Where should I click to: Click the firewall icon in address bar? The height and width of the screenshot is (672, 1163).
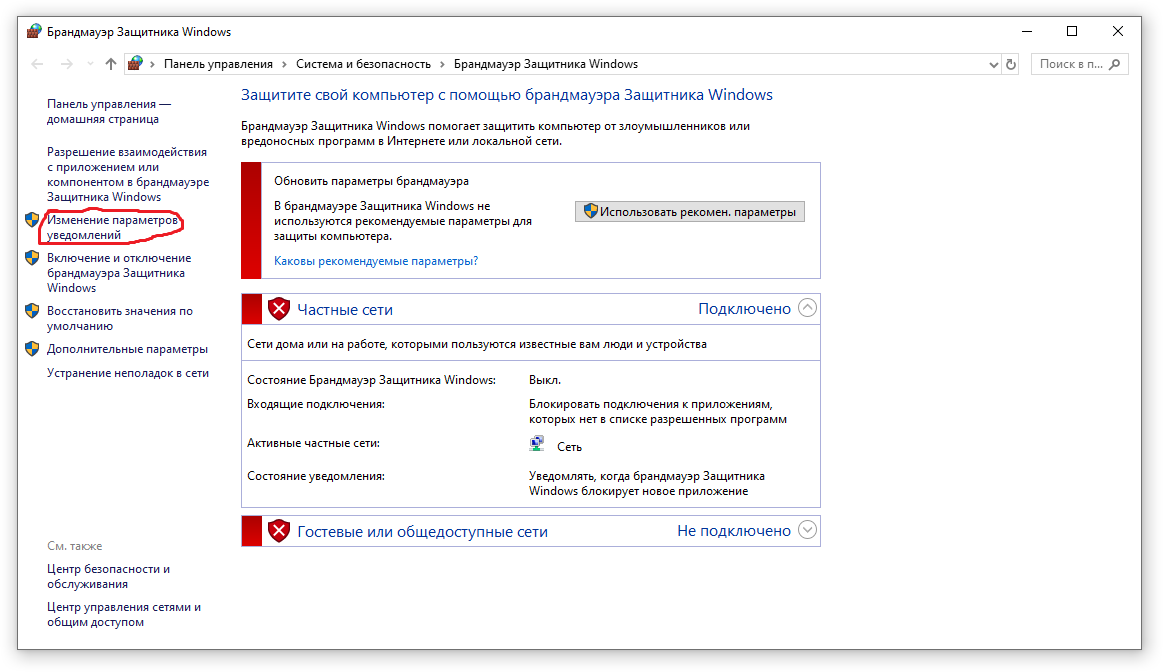(x=134, y=64)
